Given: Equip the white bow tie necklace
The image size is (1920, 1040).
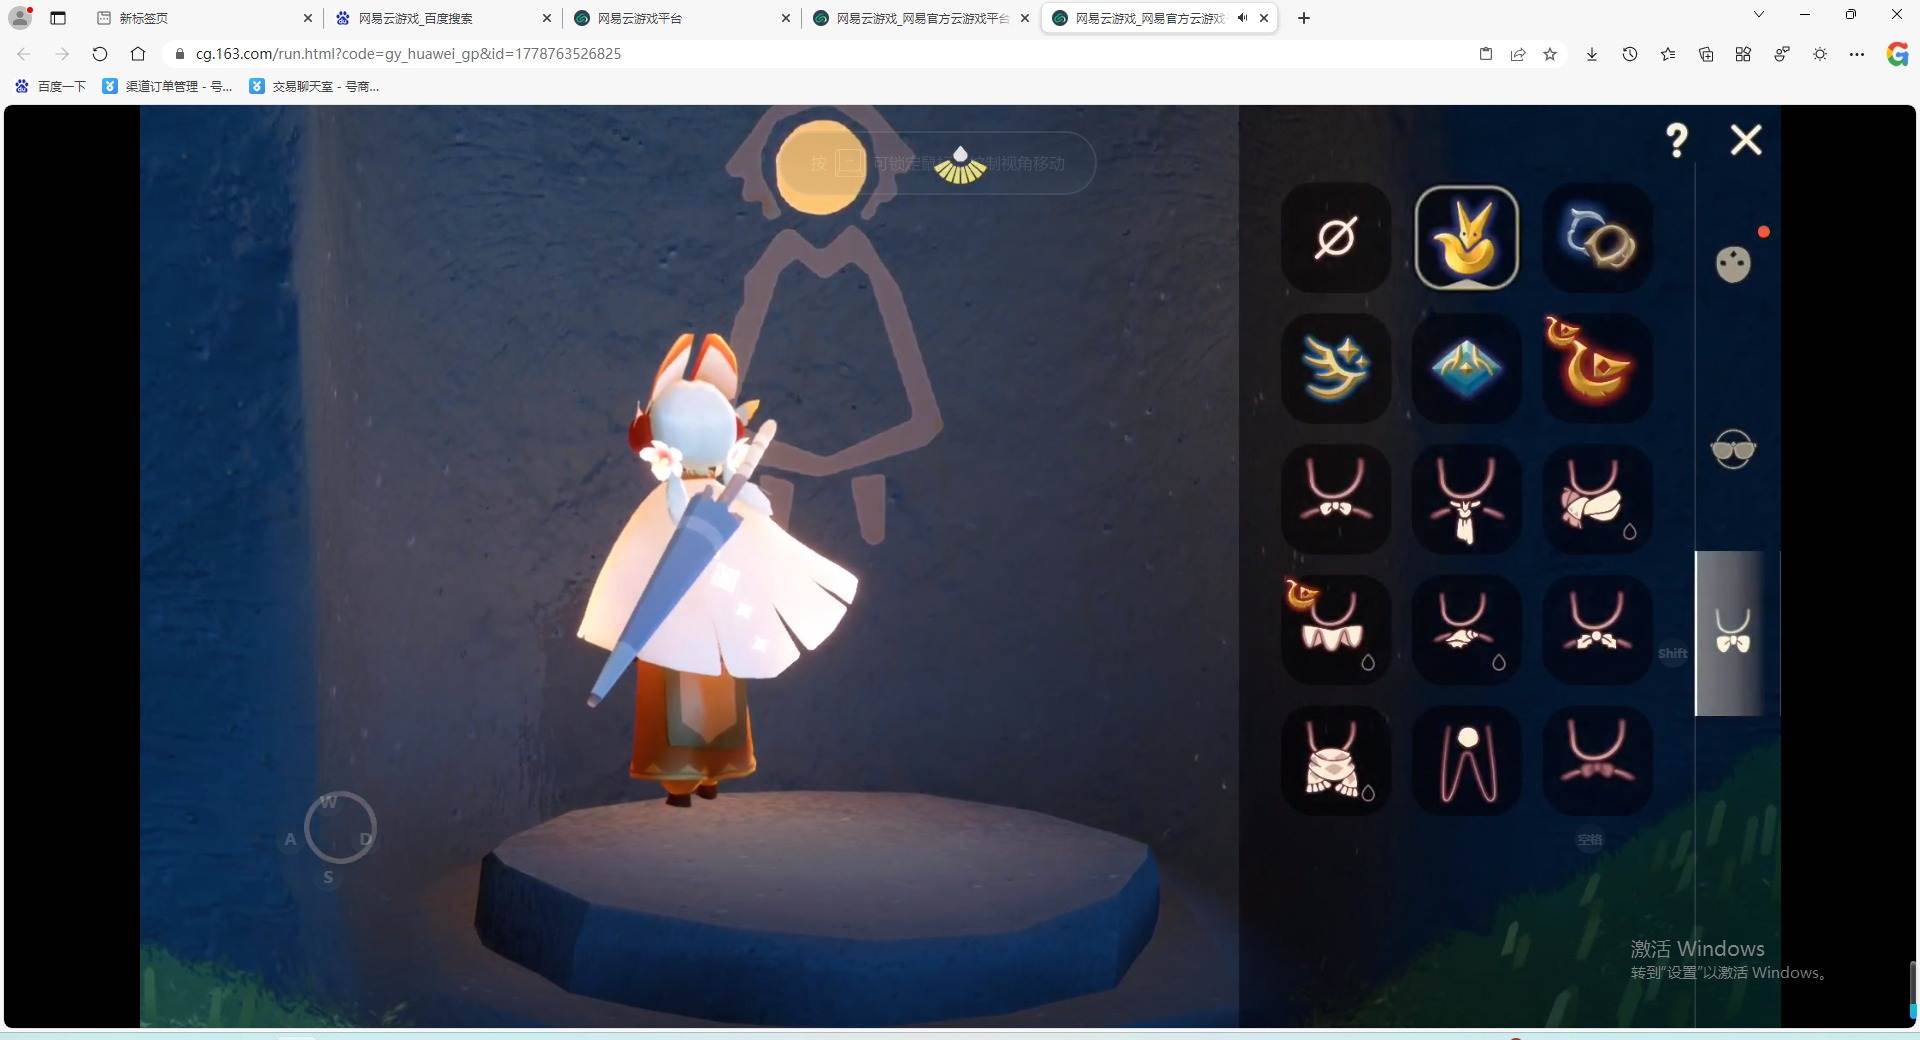Looking at the screenshot, I should pos(1336,499).
